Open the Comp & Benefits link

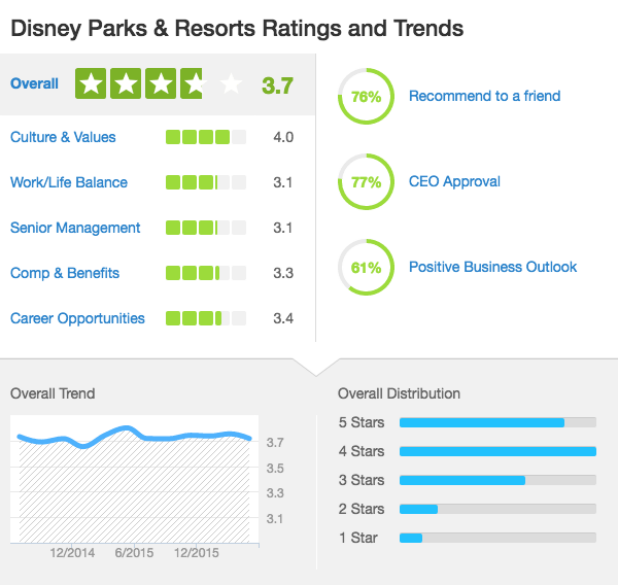click(x=65, y=273)
